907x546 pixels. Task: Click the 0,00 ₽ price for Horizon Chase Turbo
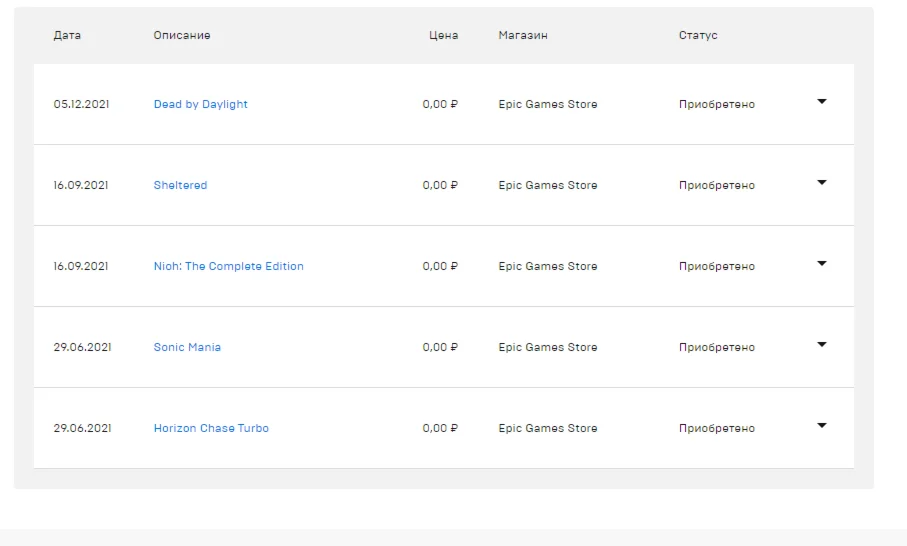point(440,428)
